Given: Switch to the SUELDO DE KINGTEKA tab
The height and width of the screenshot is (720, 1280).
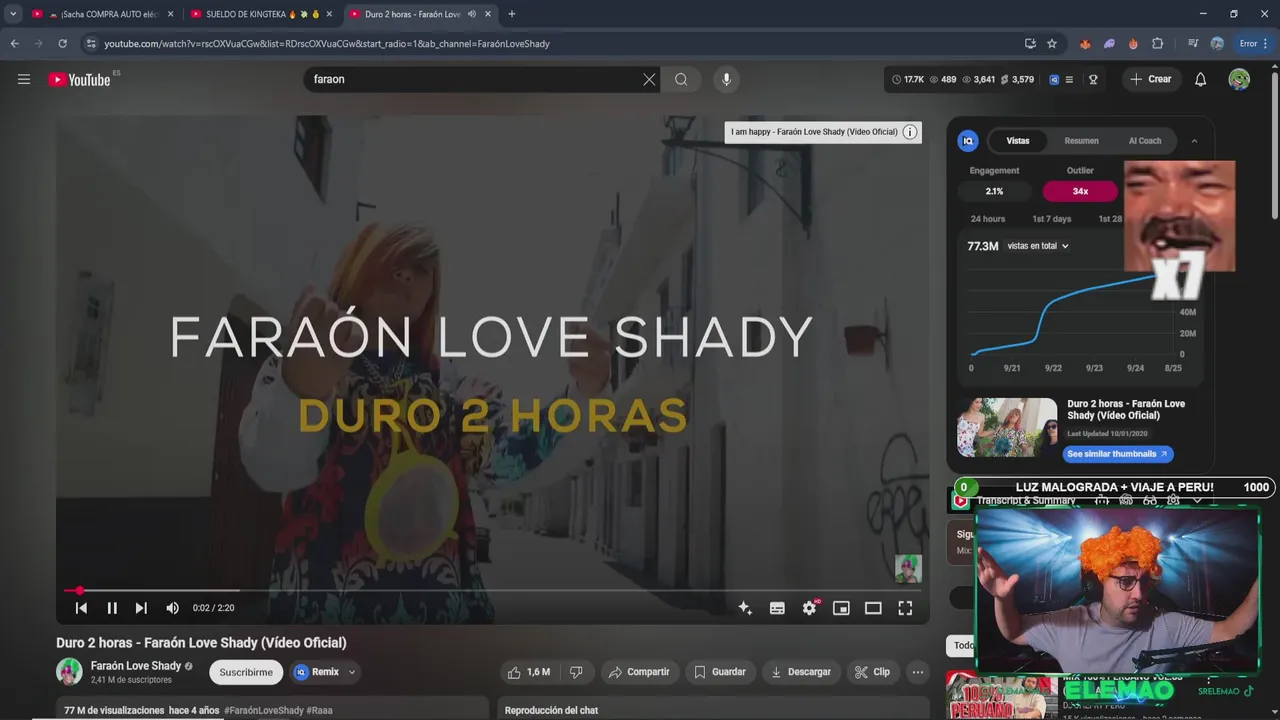Looking at the screenshot, I should (262, 14).
